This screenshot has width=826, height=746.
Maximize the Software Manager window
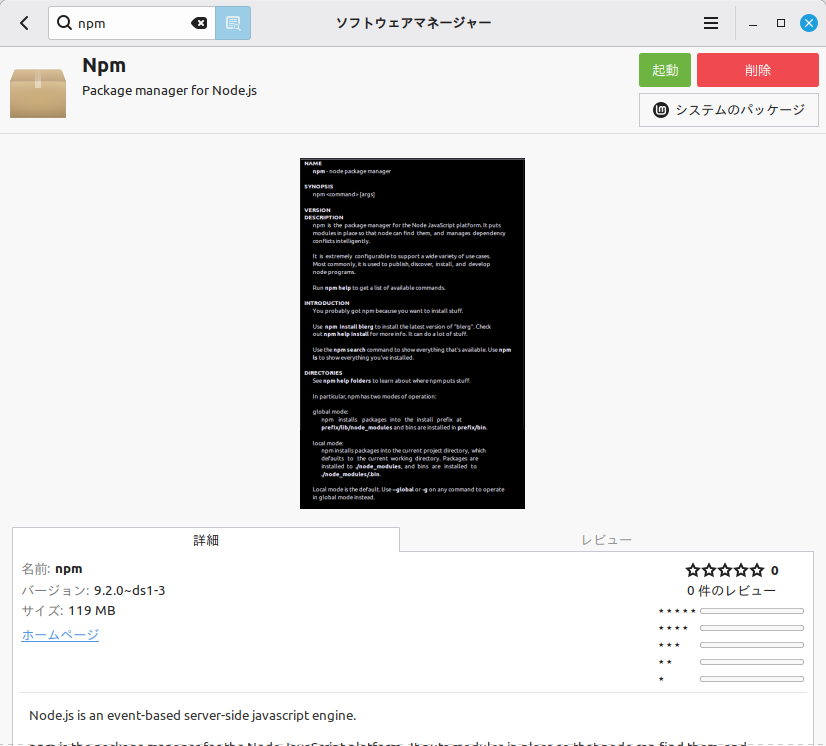point(781,23)
